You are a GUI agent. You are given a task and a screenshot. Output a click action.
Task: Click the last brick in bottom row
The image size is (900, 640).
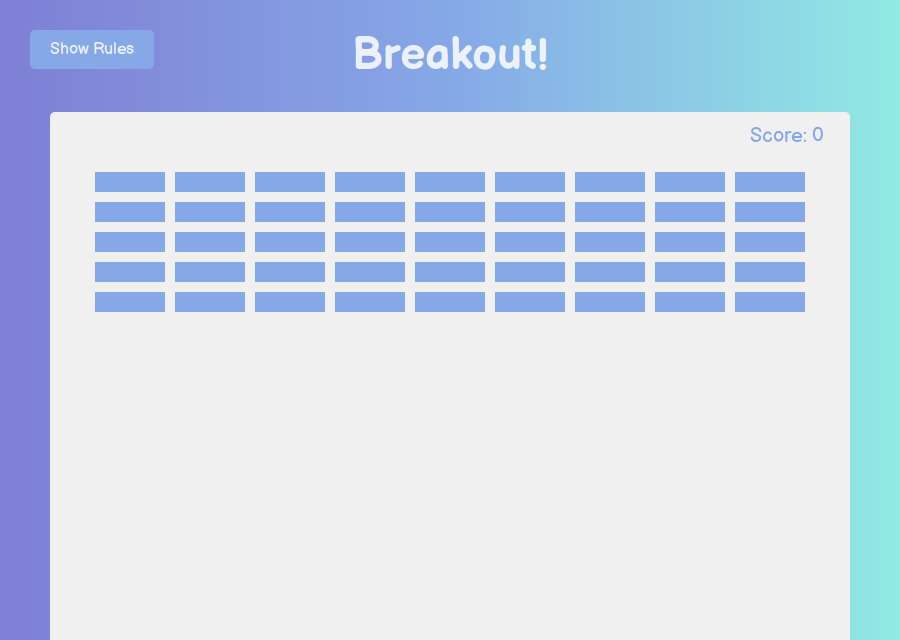click(x=770, y=302)
